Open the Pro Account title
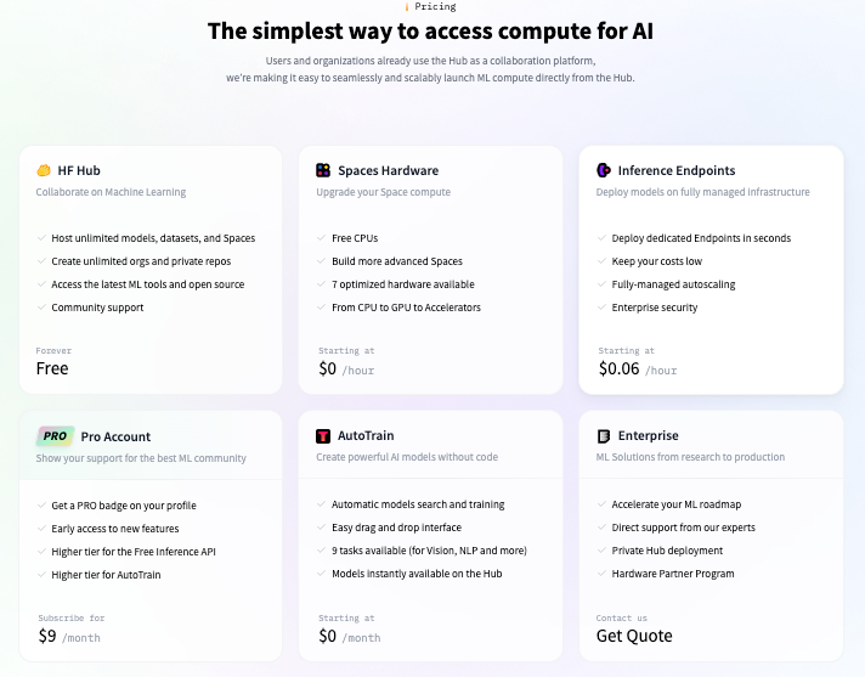This screenshot has width=866, height=677. [x=116, y=437]
